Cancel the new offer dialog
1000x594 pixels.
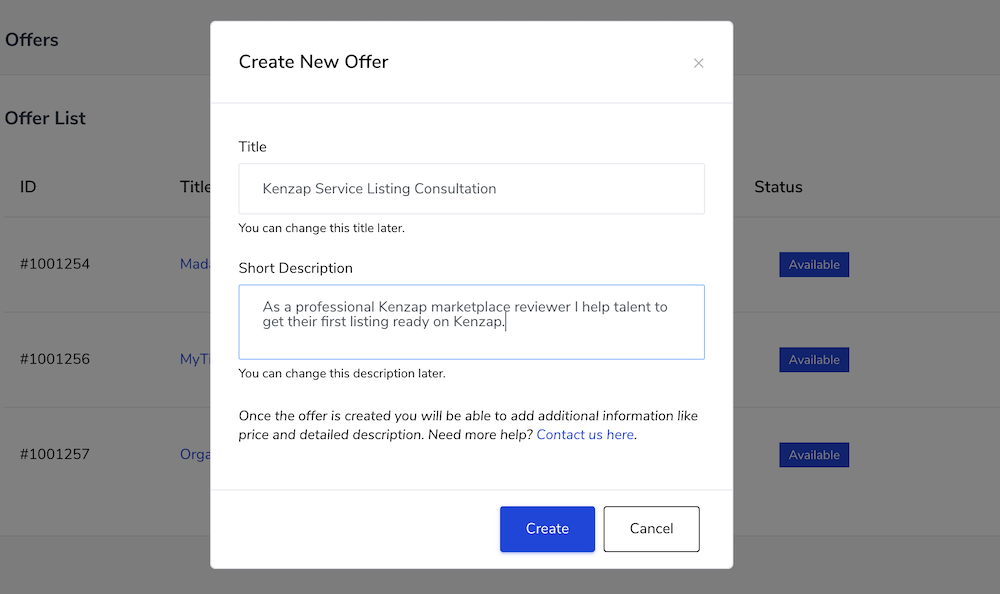pyautogui.click(x=651, y=529)
